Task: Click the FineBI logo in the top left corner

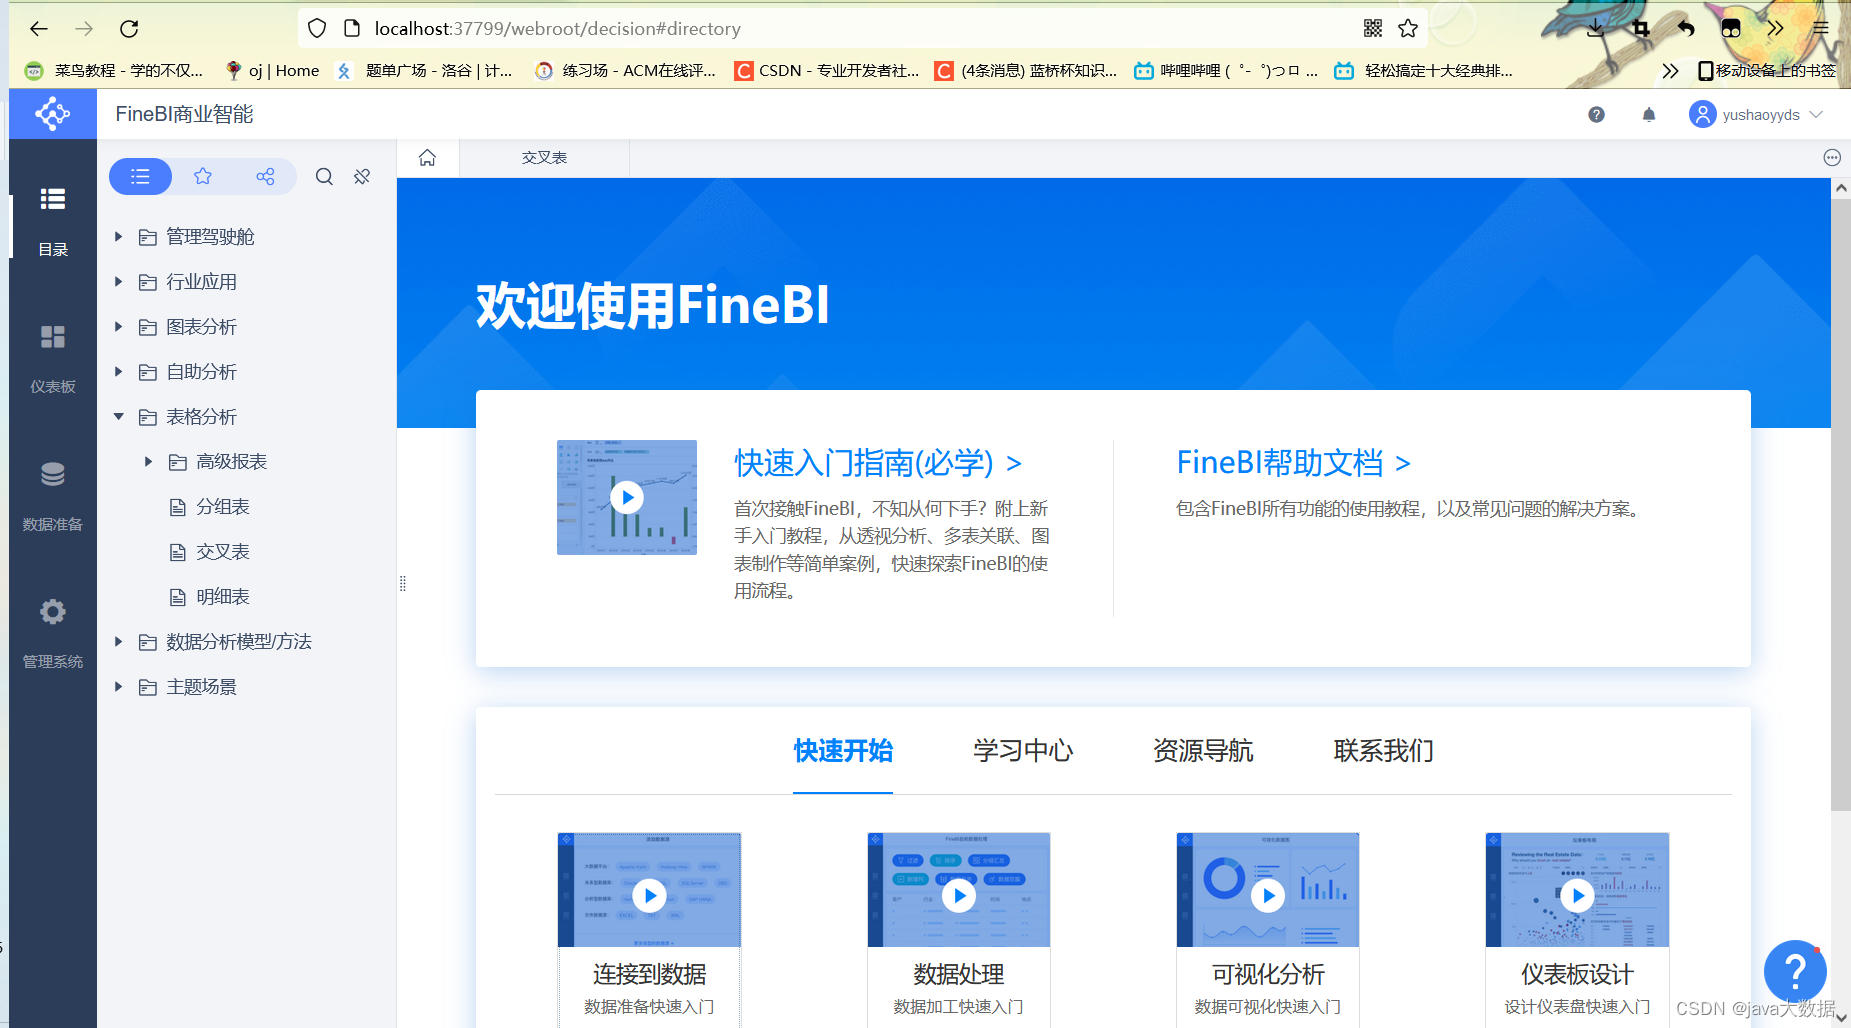Action: coord(52,113)
